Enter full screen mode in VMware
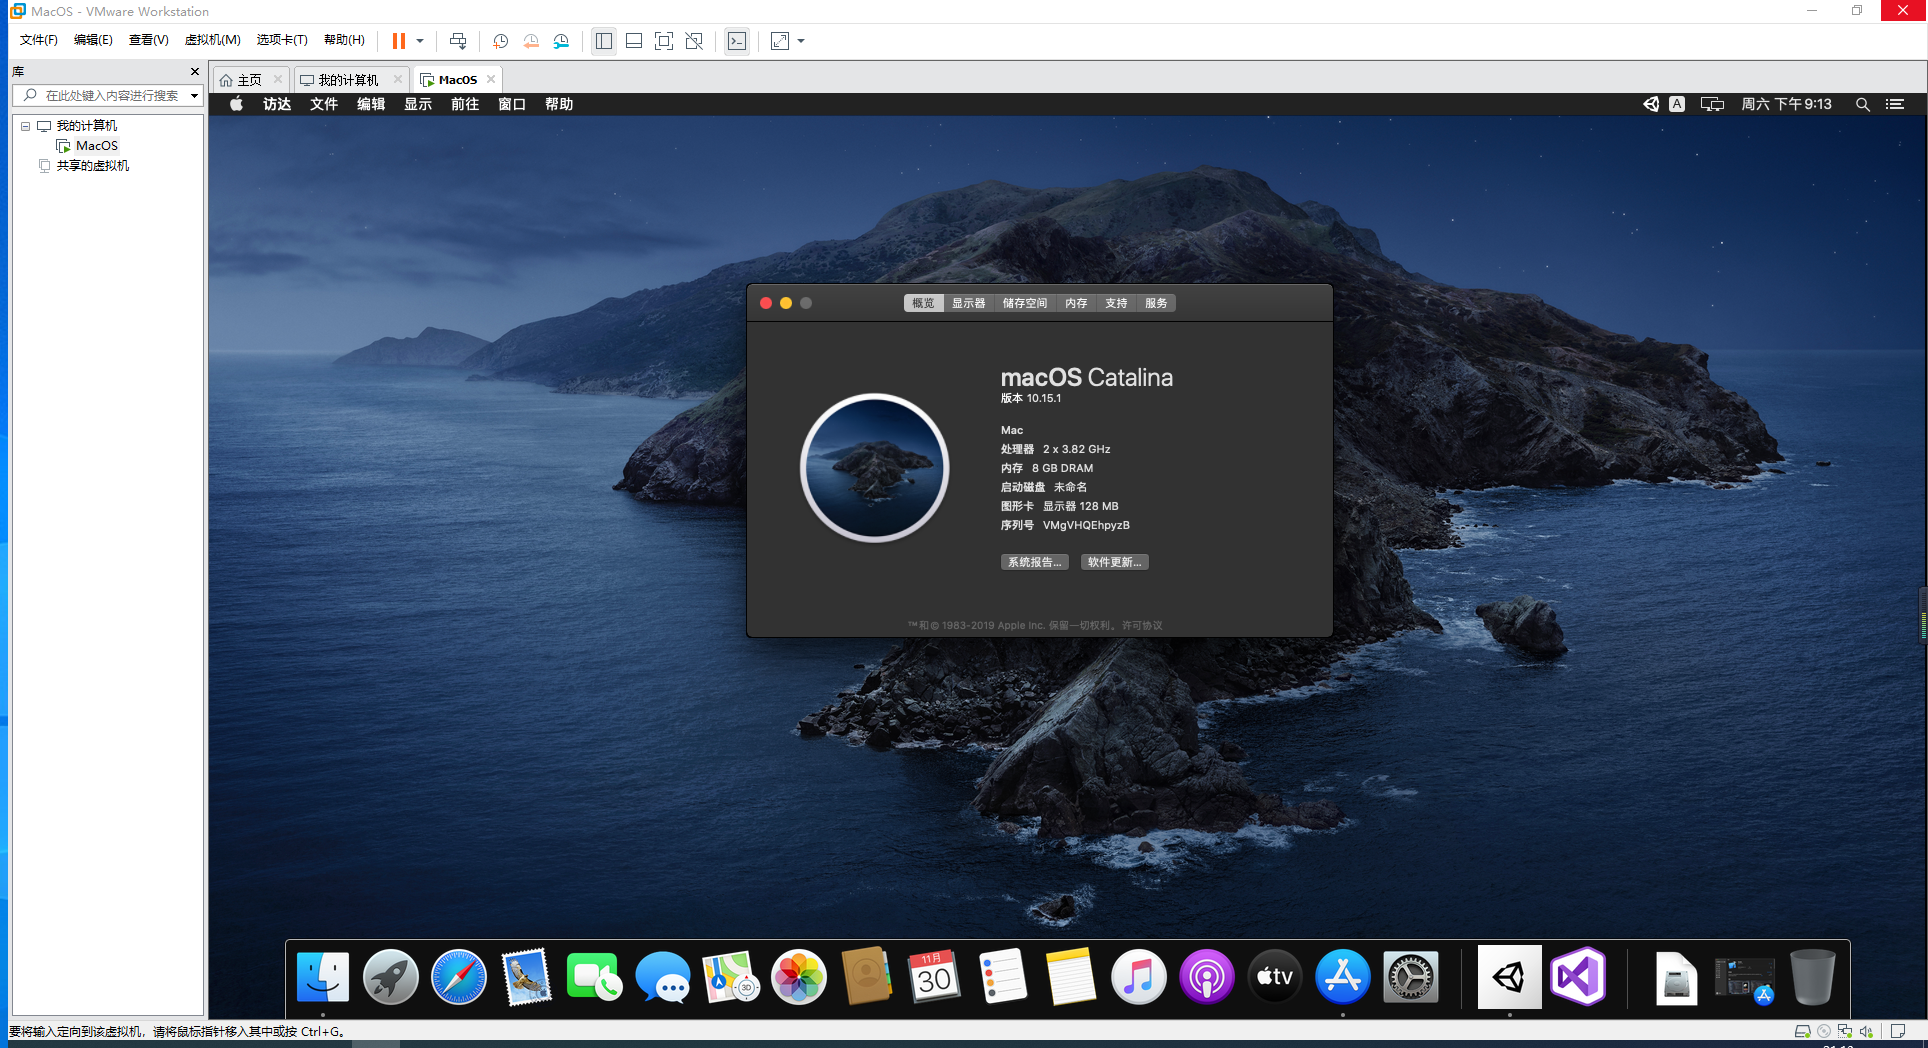 click(x=664, y=41)
